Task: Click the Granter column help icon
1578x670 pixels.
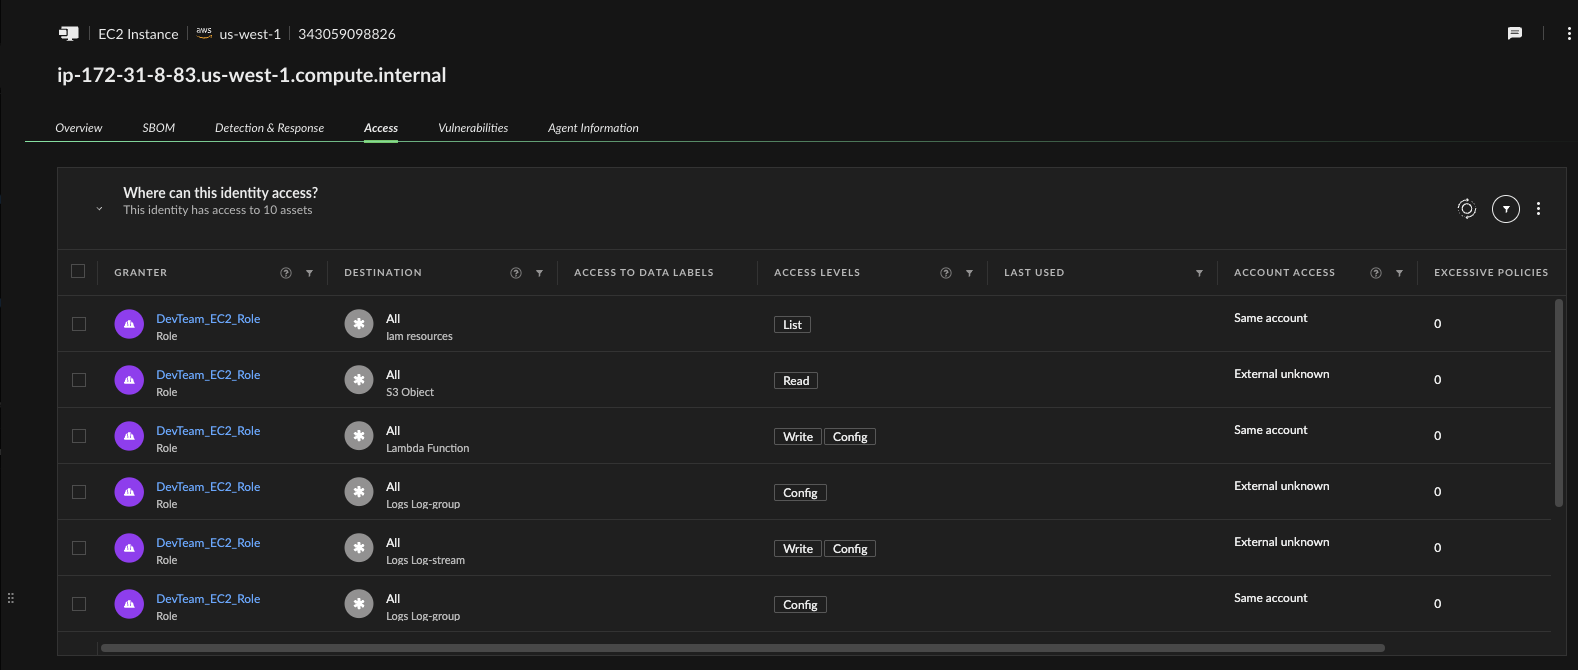Action: tap(286, 273)
